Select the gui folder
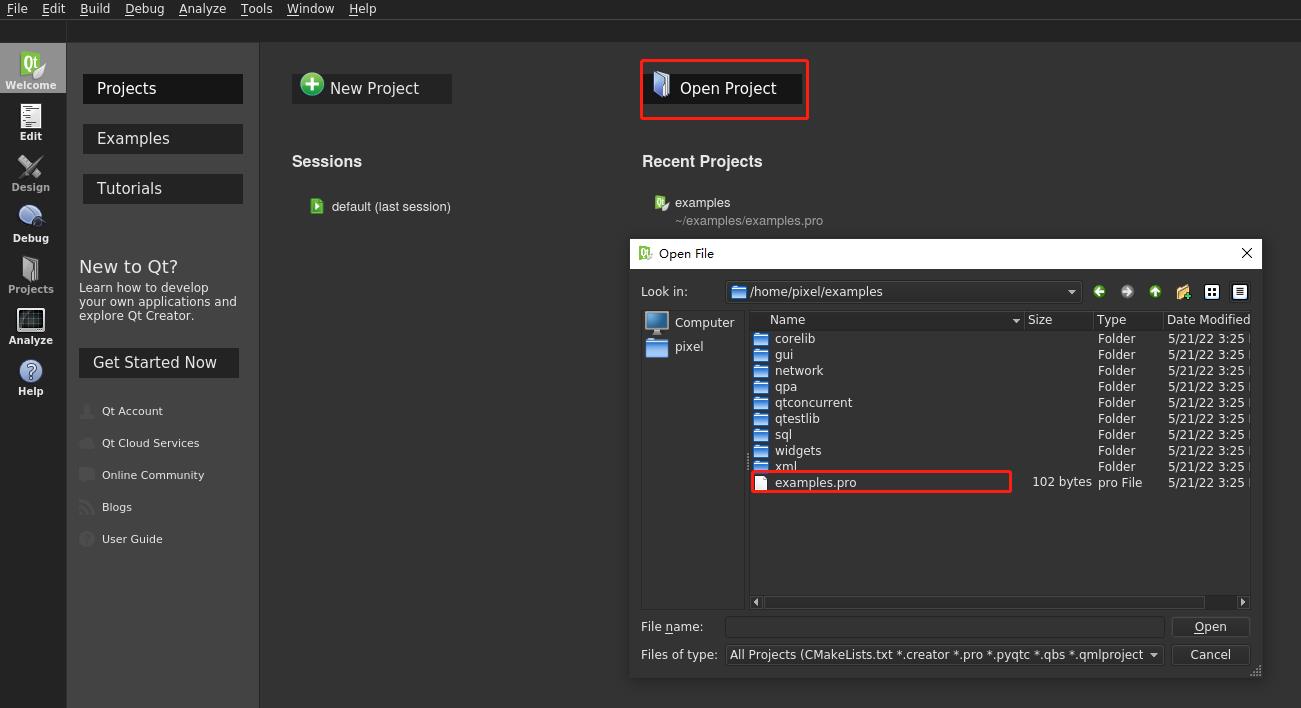Screen dimensions: 1301x708 tap(783, 354)
